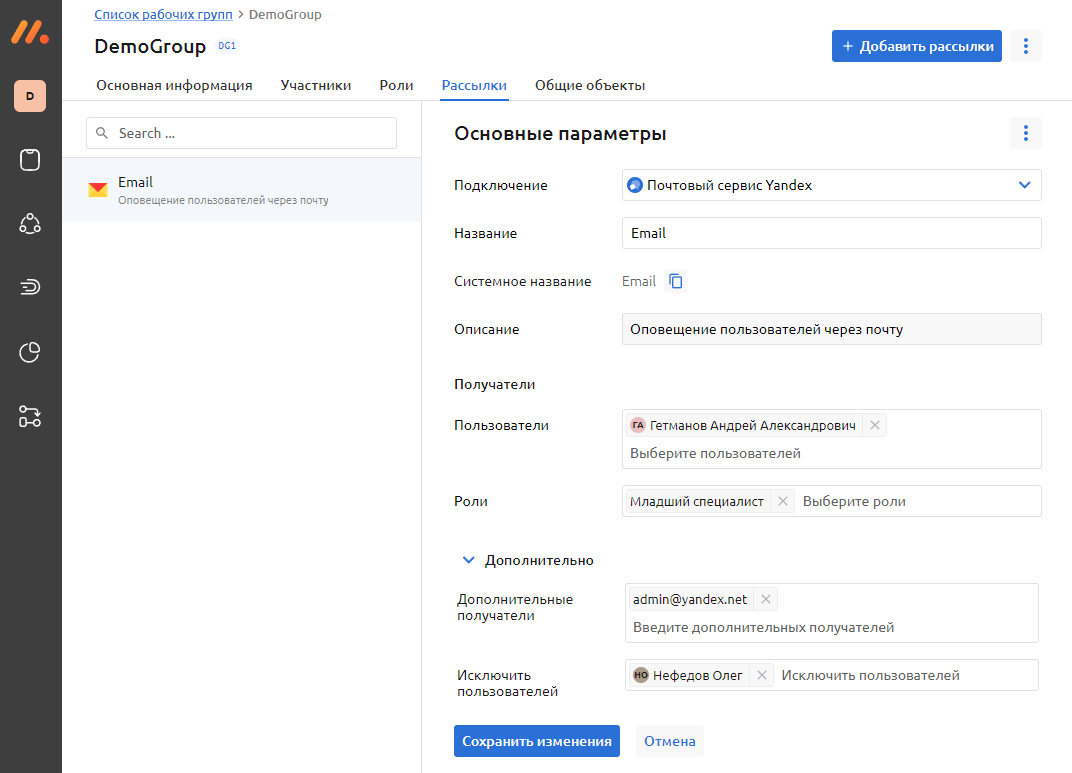The height and width of the screenshot is (773, 1072).
Task: Click the bottom workflow icon in the sidebar
Action: (x=30, y=417)
